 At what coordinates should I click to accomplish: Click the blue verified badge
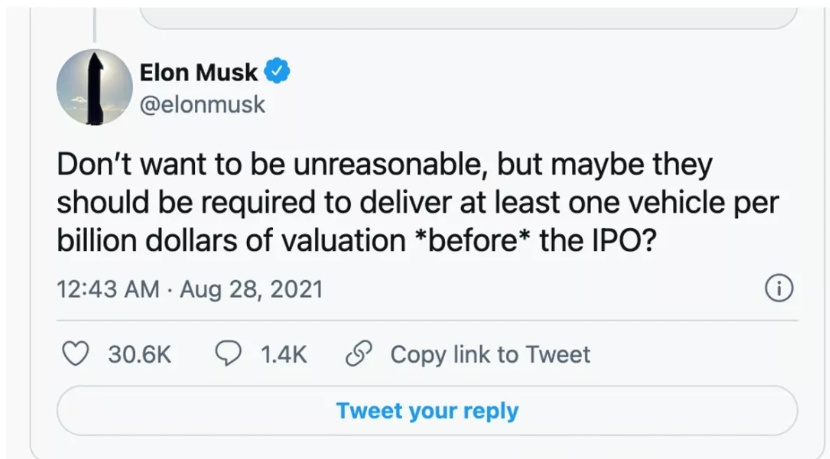coord(278,73)
